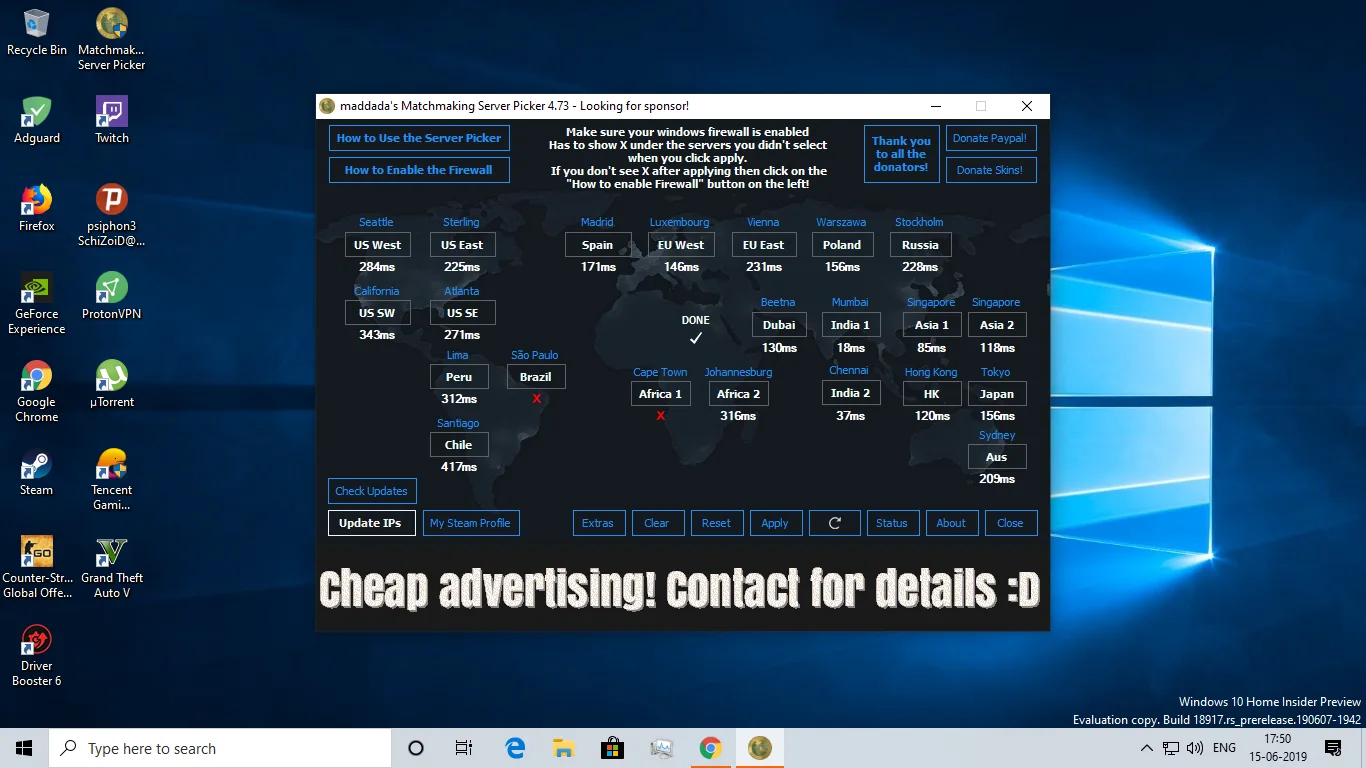The width and height of the screenshot is (1366, 768).
Task: Toggle the Africa 1 server
Action: [660, 393]
